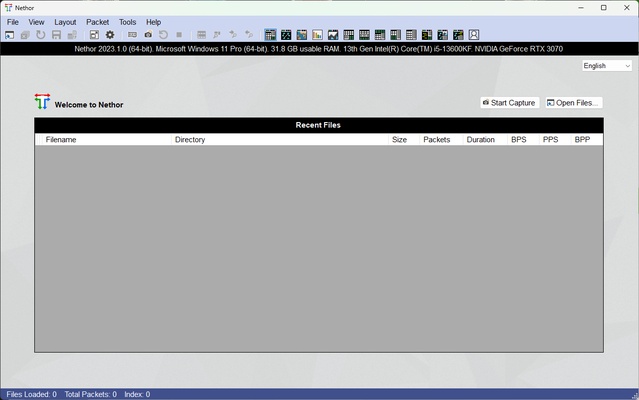
Task: Click the find previous arrow icon
Action: (x=249, y=35)
